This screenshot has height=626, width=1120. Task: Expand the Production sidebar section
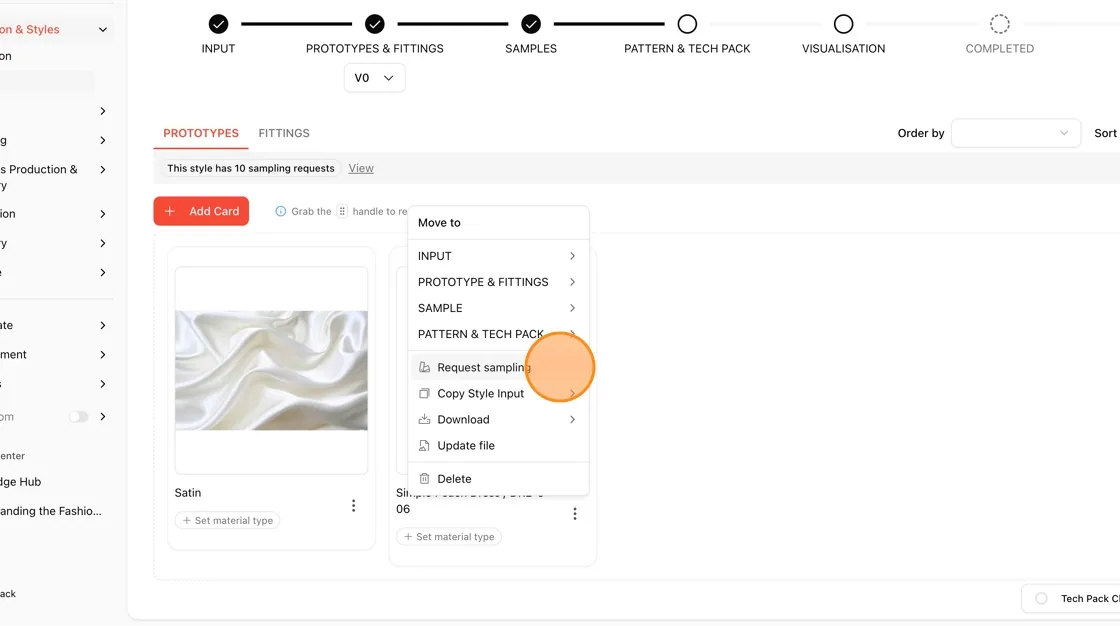103,169
